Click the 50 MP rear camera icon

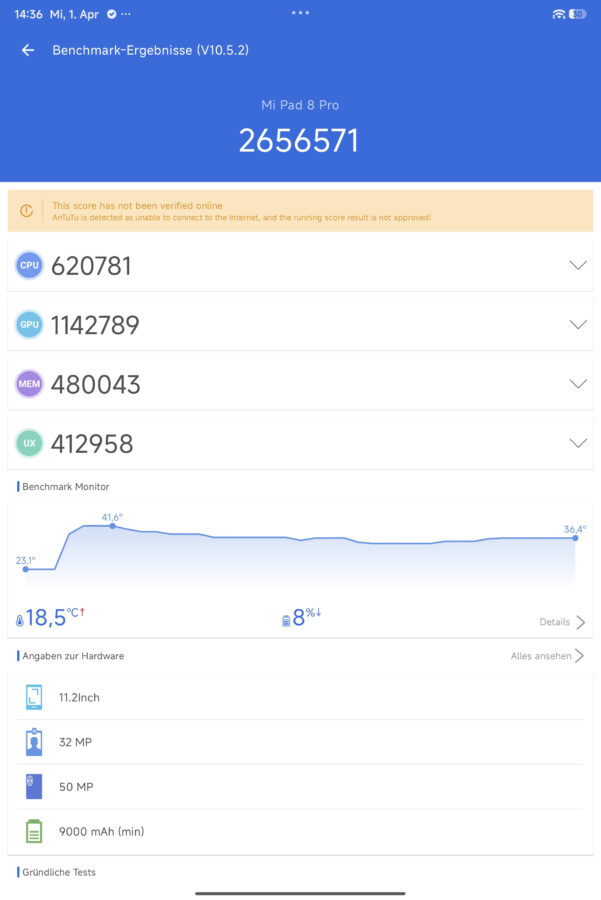click(x=33, y=787)
